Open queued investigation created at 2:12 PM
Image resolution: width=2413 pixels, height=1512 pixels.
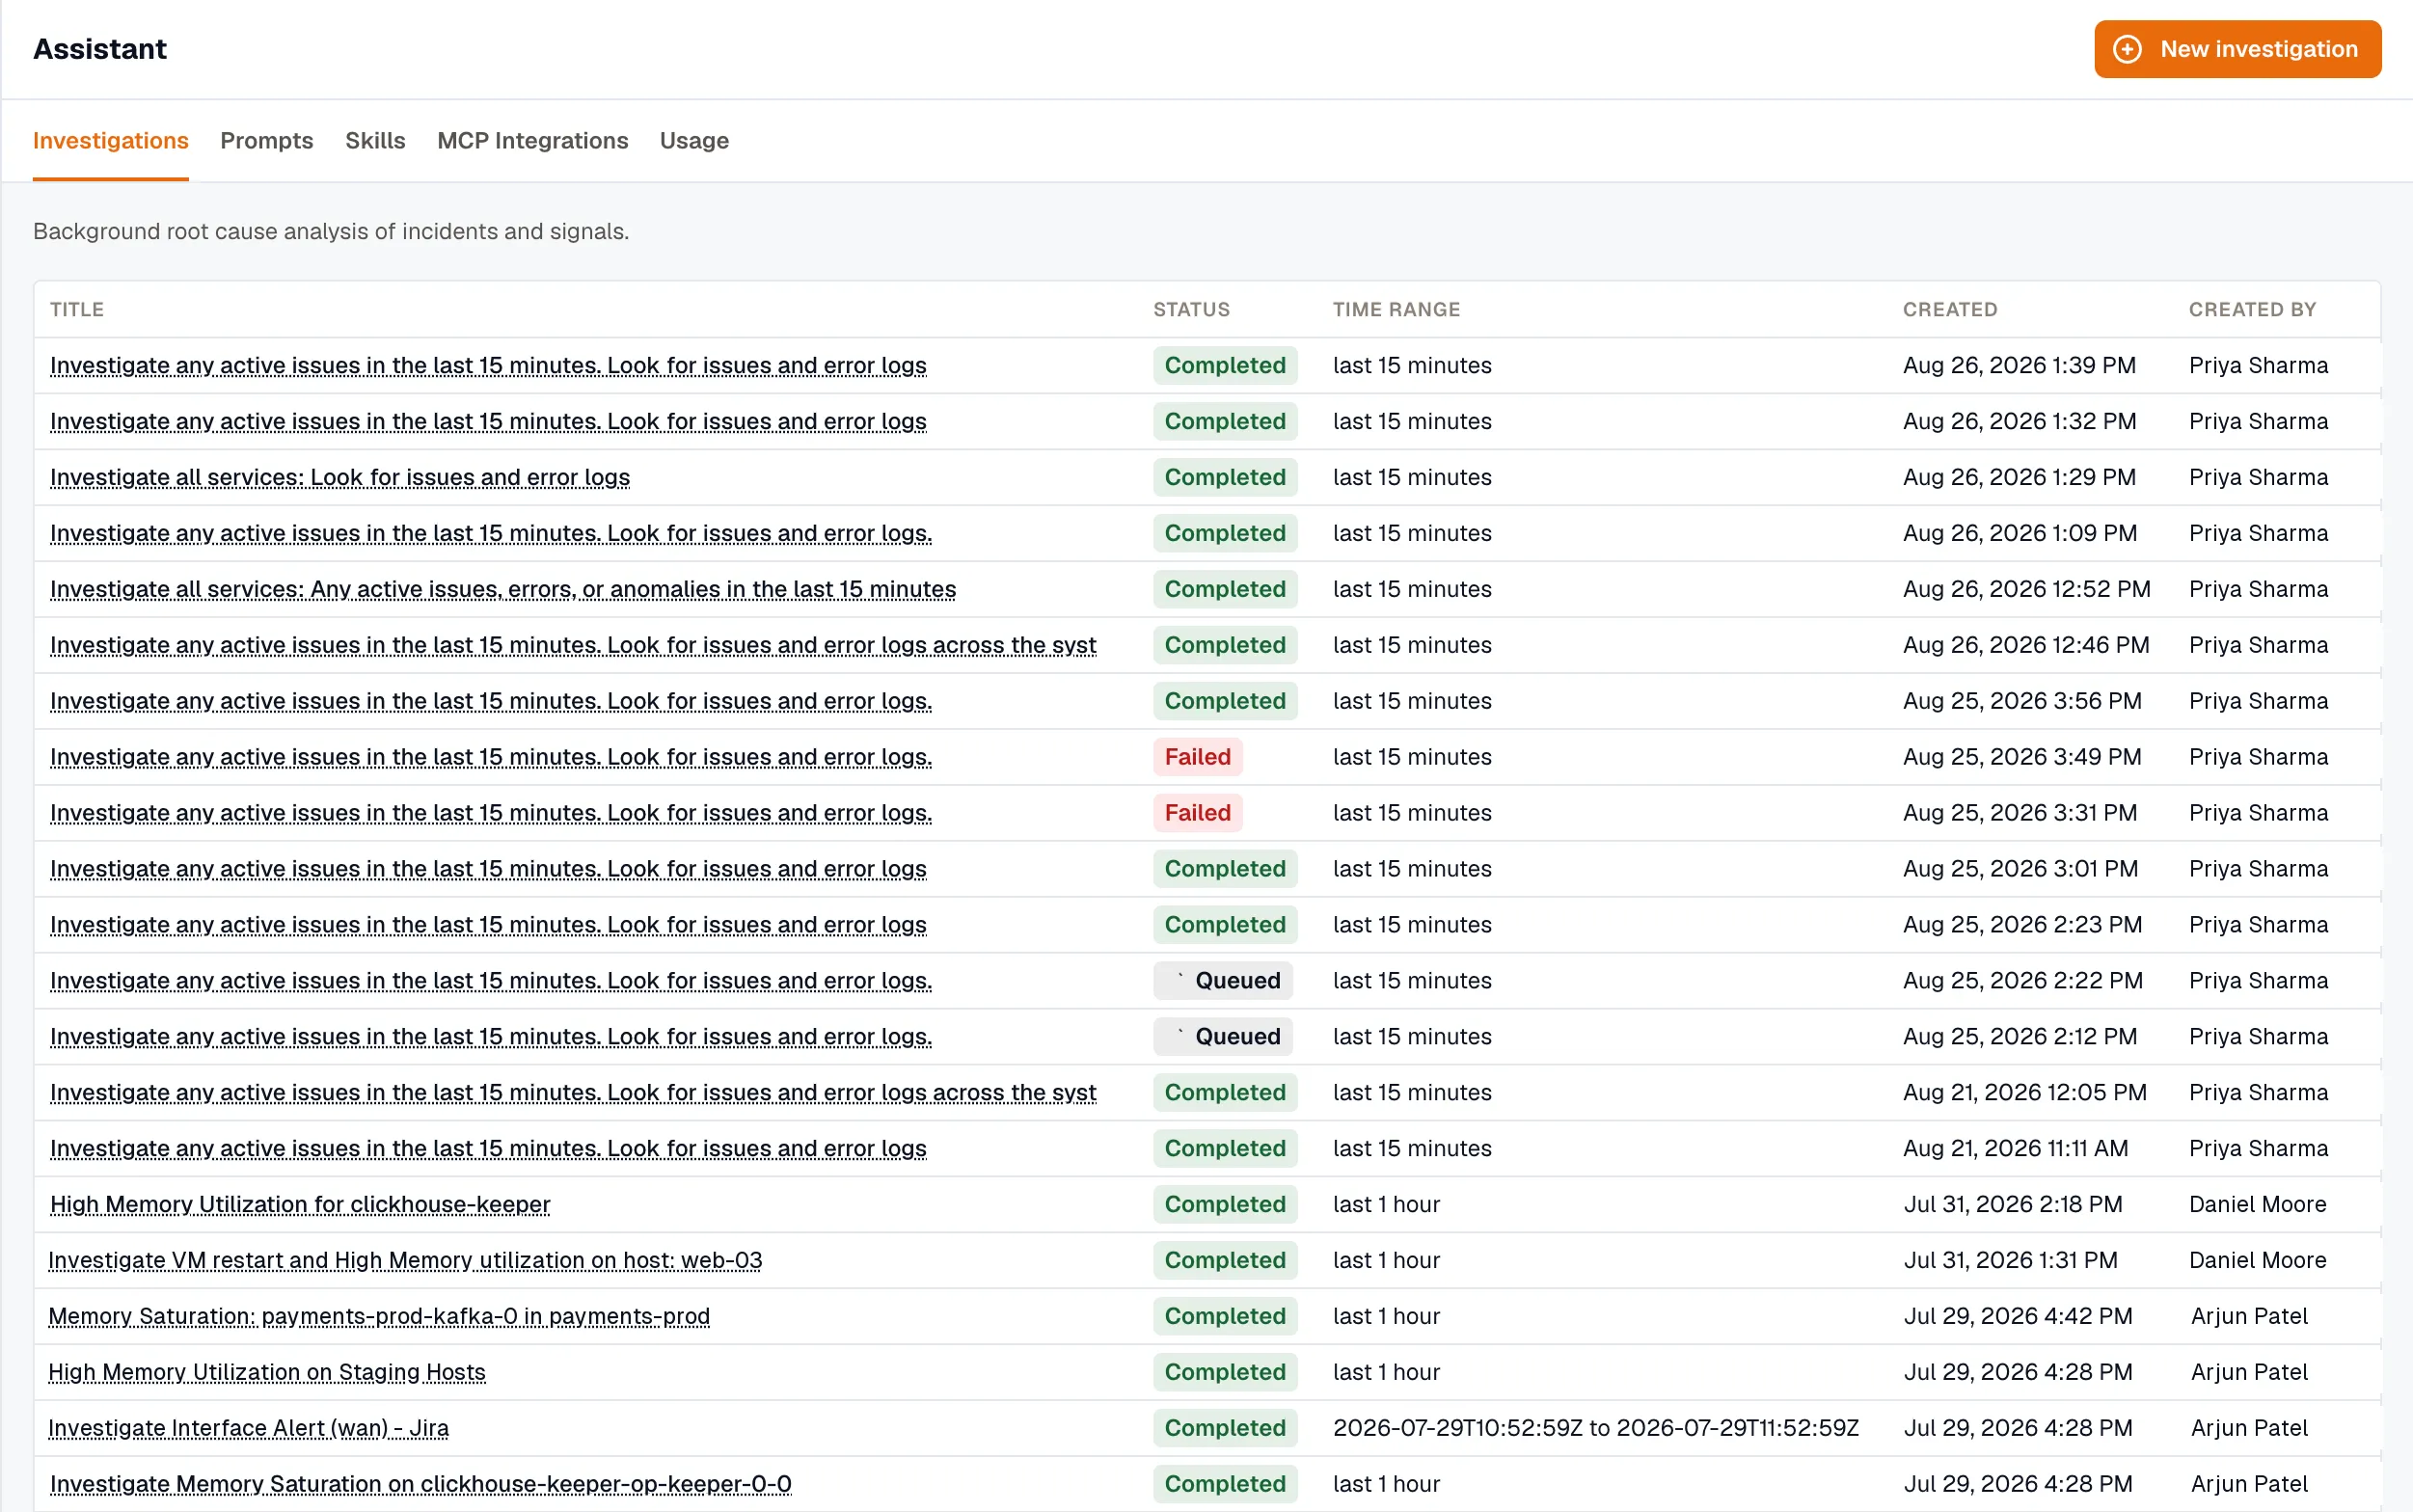pos(491,1038)
